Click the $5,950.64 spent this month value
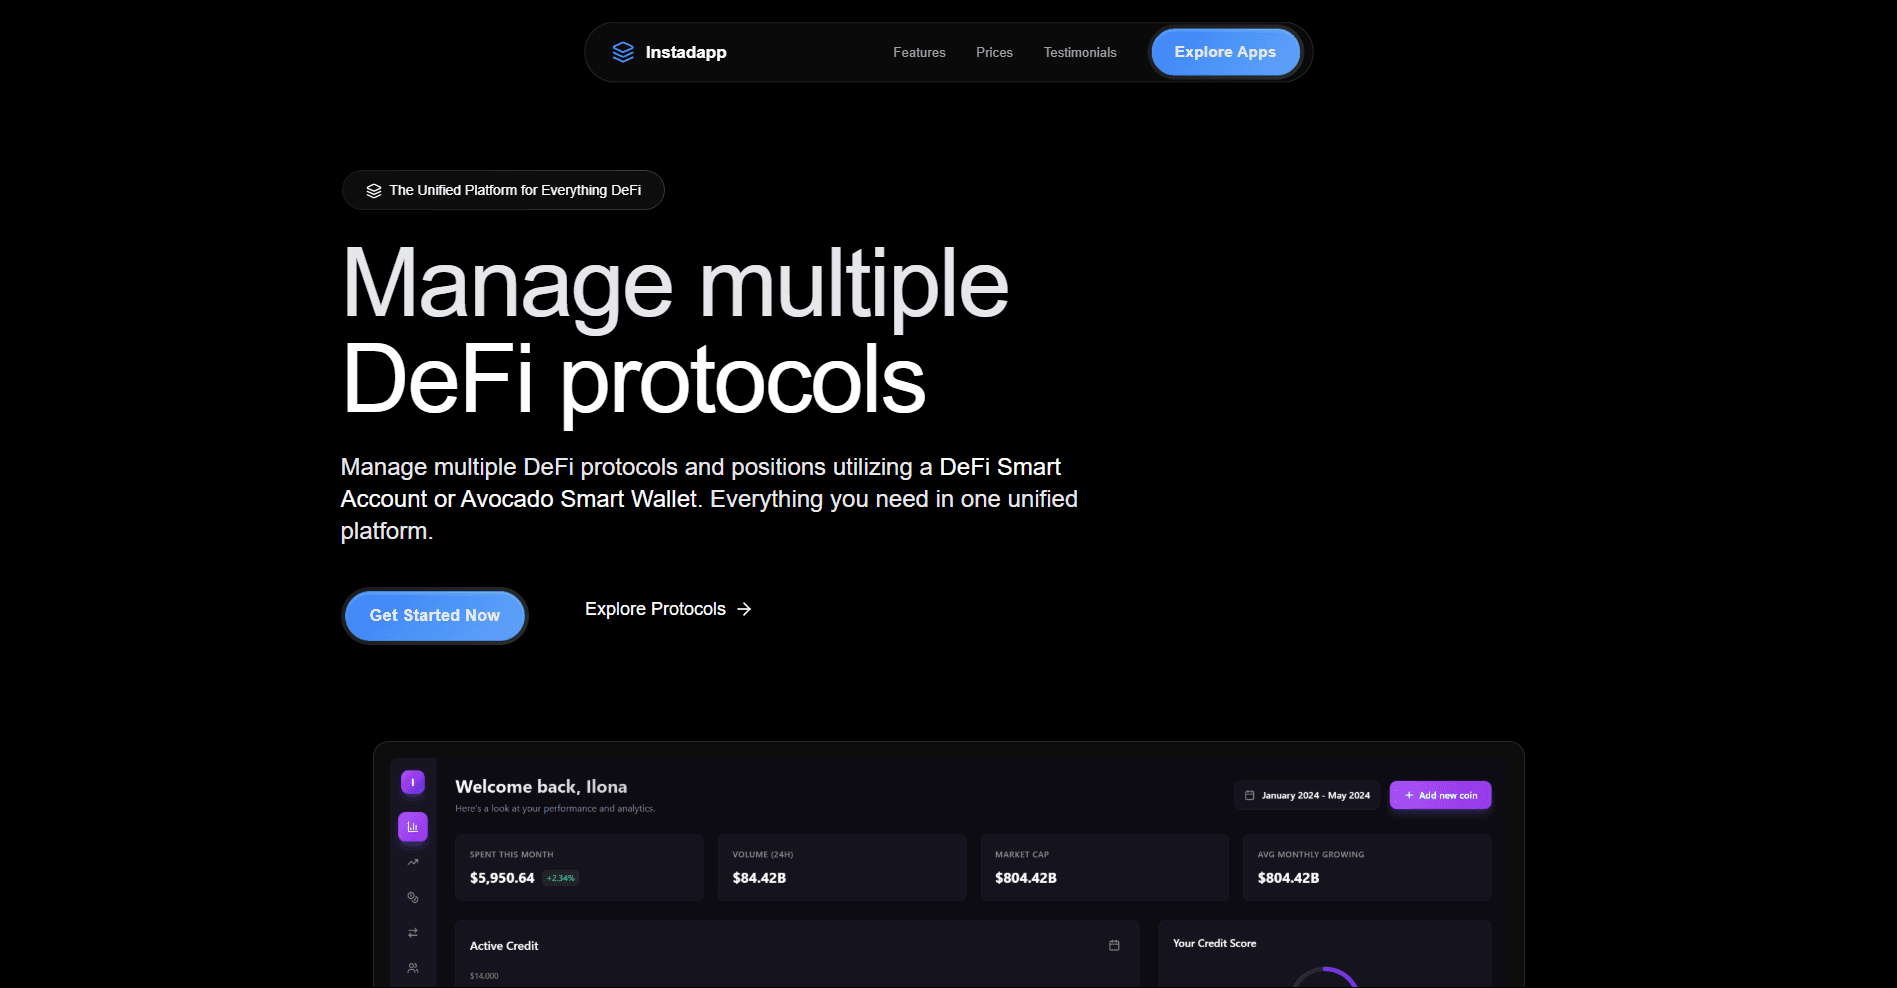1897x988 pixels. pos(502,878)
